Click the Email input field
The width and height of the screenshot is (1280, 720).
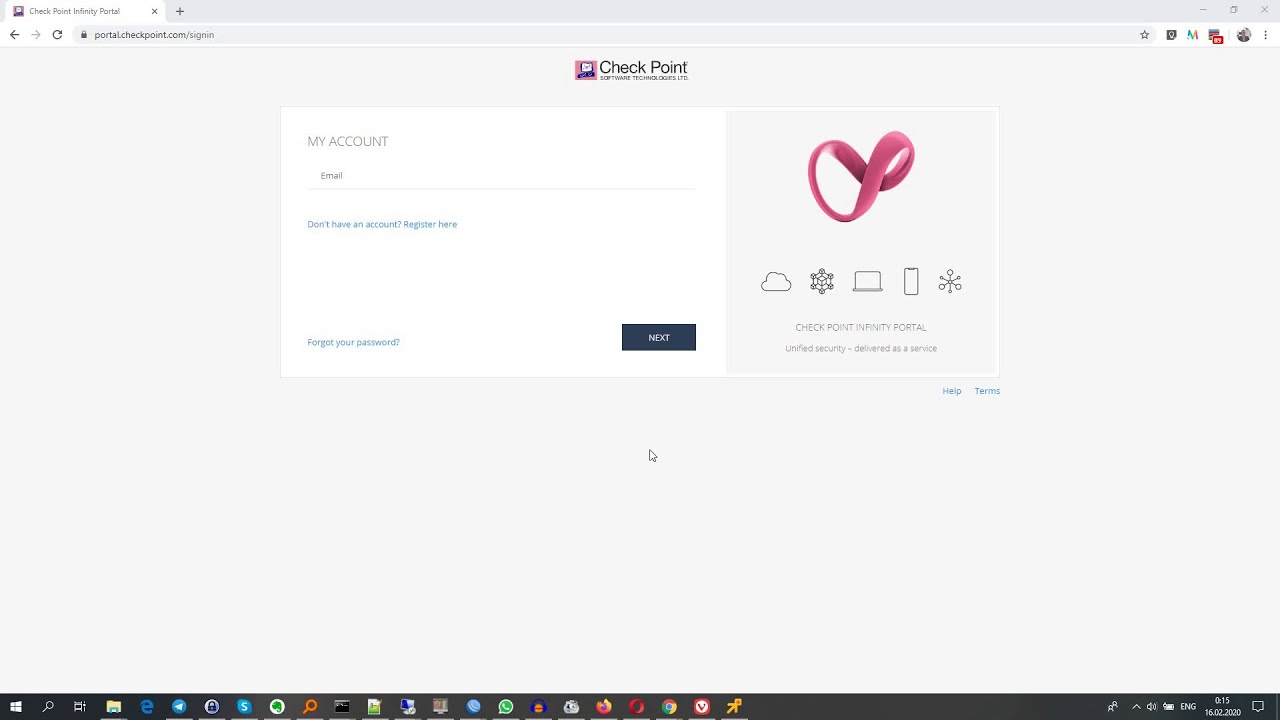[501, 176]
